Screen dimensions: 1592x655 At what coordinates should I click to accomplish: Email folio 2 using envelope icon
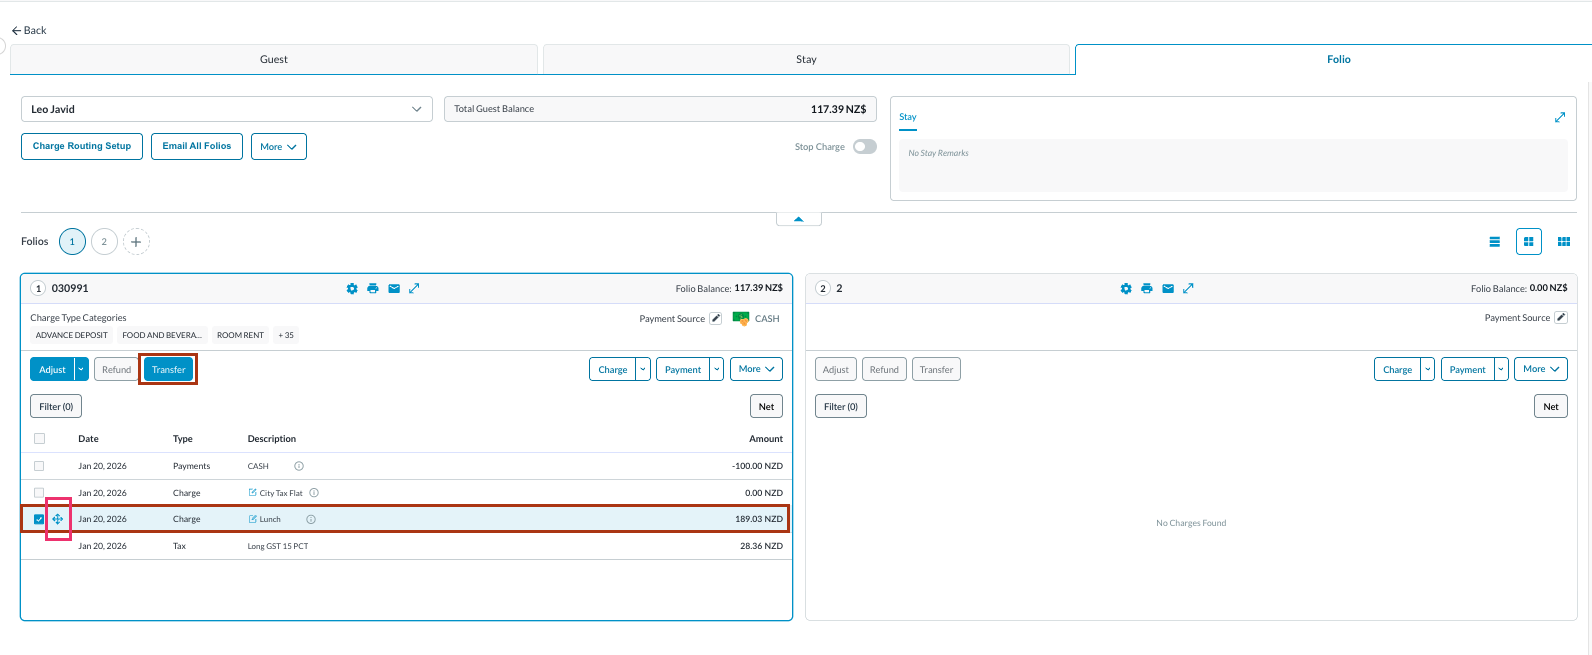click(1168, 289)
